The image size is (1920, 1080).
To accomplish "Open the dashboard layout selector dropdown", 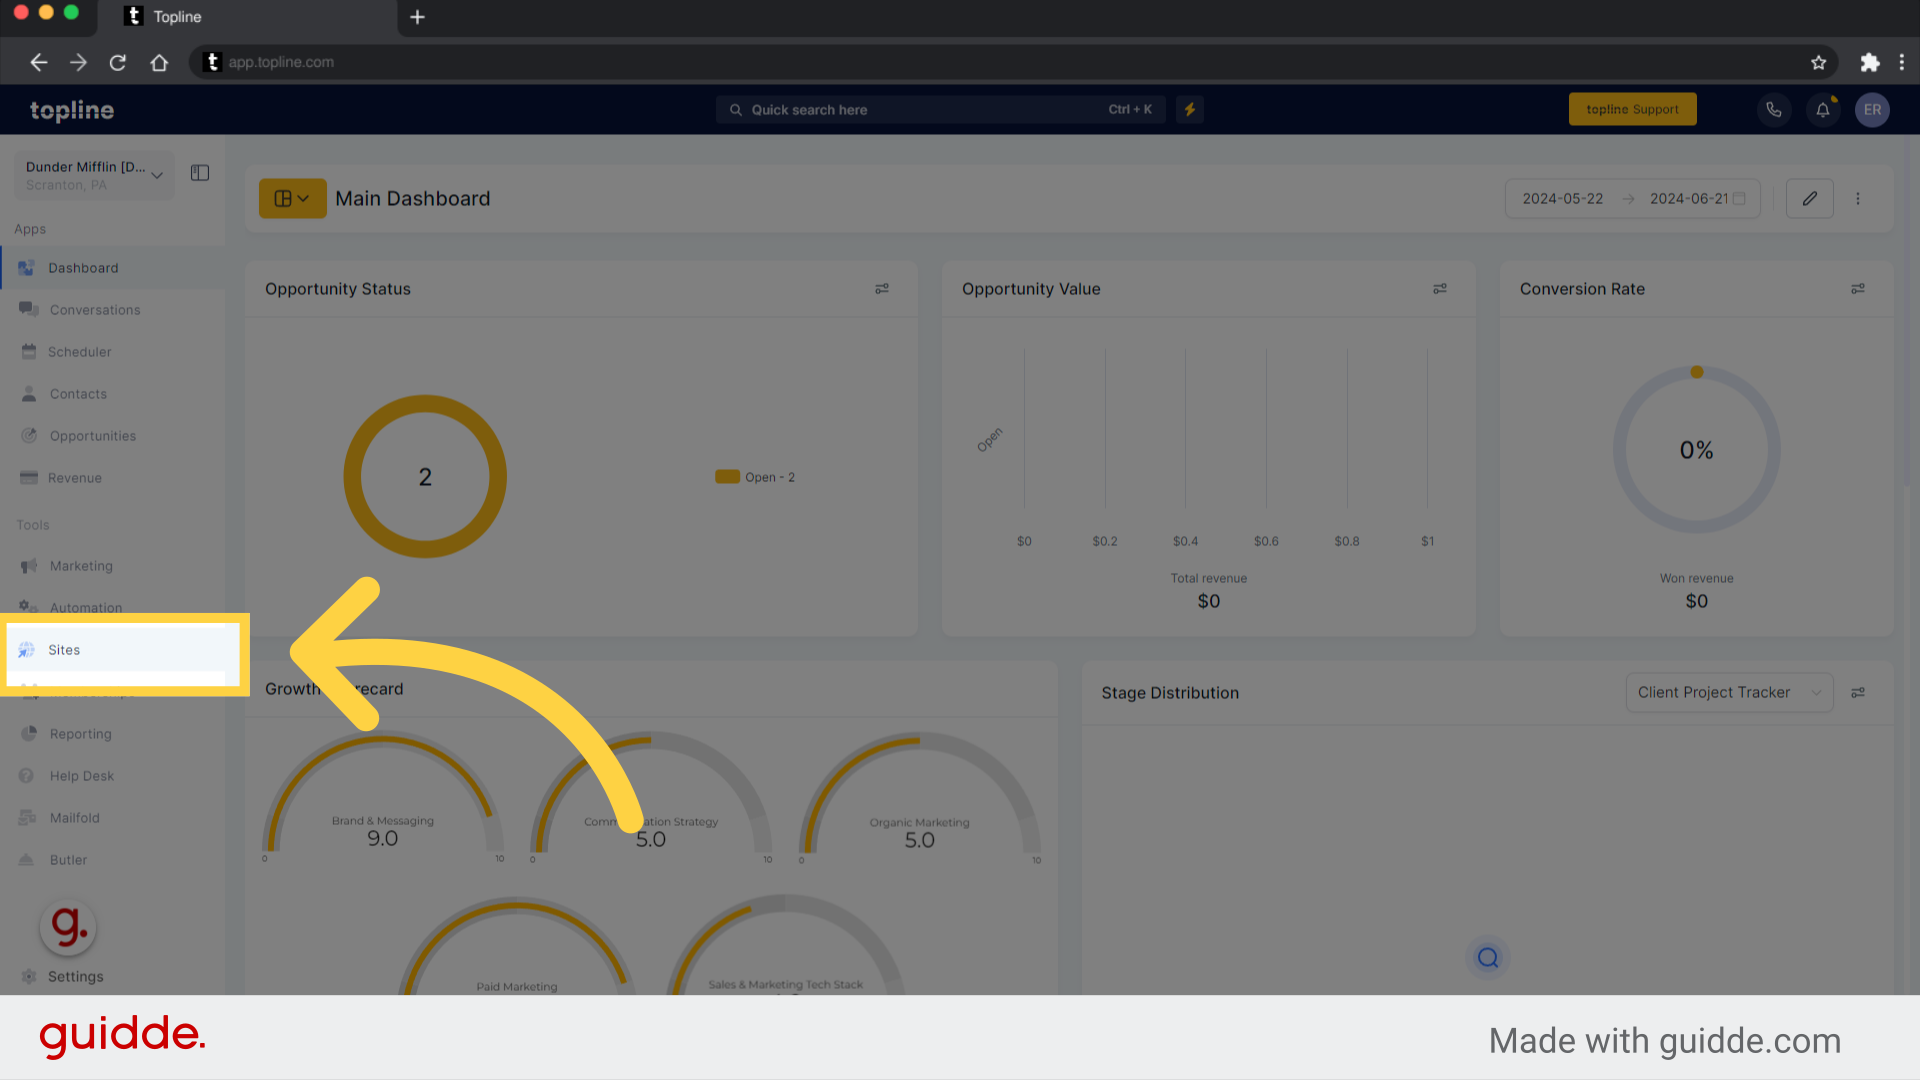I will point(292,198).
